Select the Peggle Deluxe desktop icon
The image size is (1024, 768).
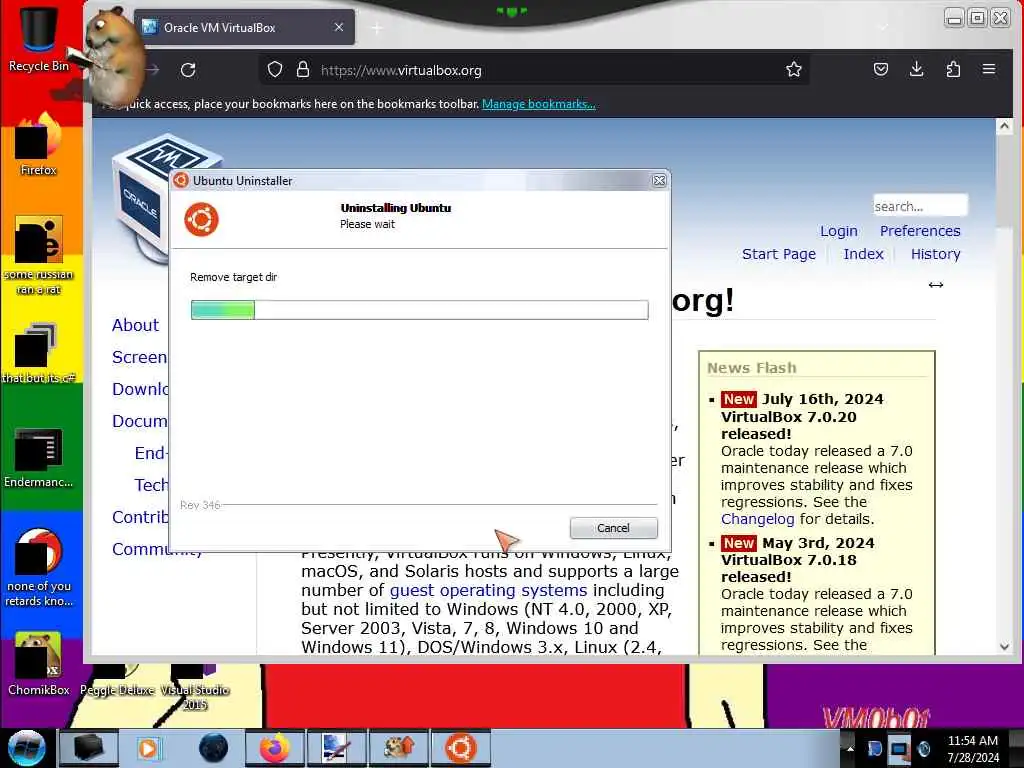(118, 680)
